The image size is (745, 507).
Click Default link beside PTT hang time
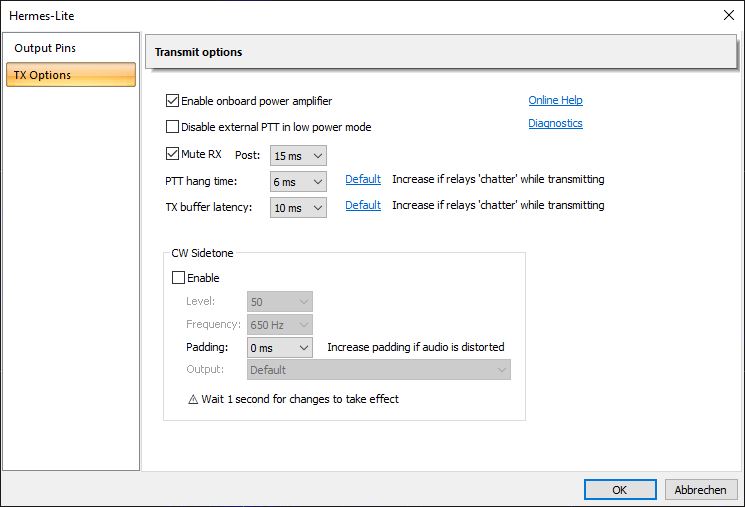(x=363, y=180)
